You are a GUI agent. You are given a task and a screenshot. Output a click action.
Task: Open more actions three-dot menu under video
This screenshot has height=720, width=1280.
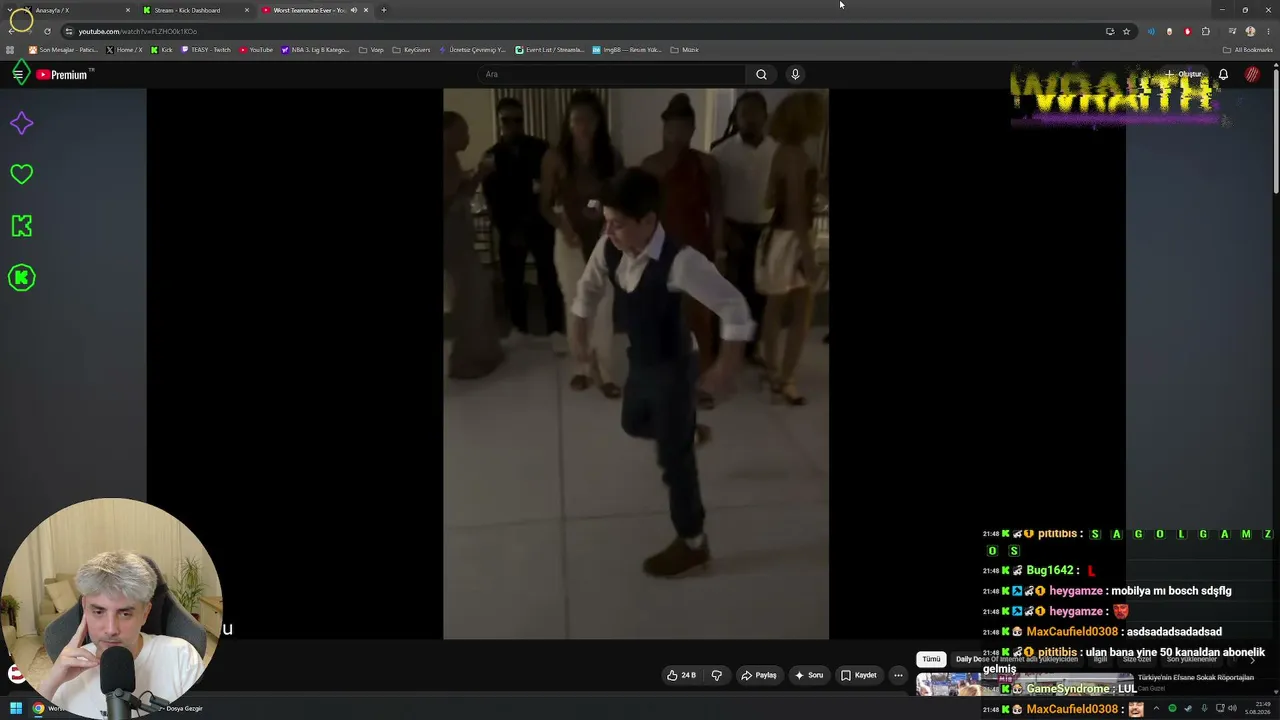point(898,675)
